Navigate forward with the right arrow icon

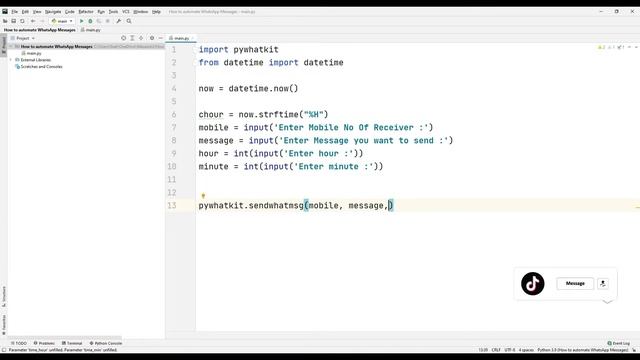[x=42, y=21]
